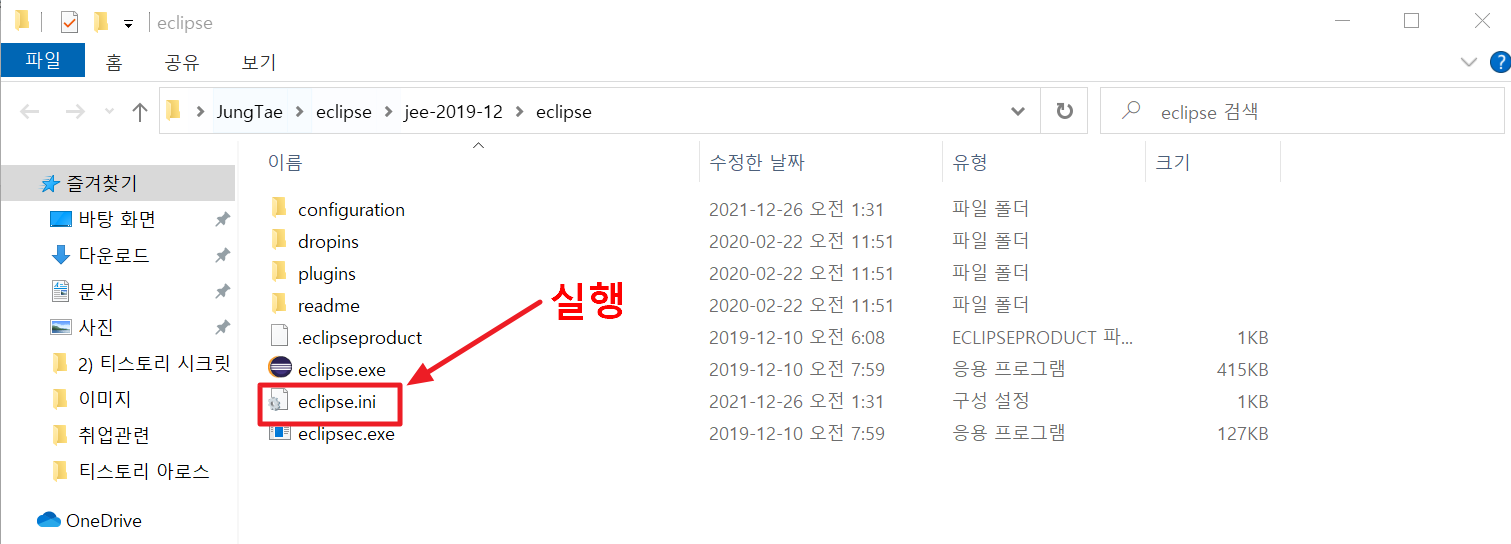The height and width of the screenshot is (544, 1511).
Task: Switch to the 보기 ribbon tab
Action: pos(258,62)
